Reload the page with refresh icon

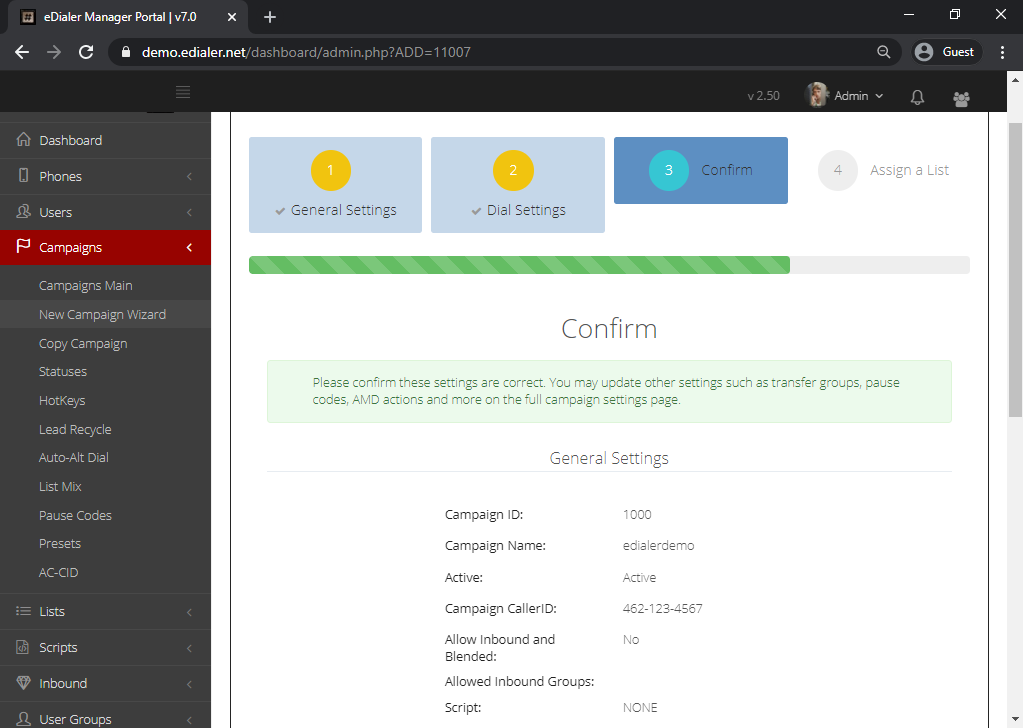point(86,52)
